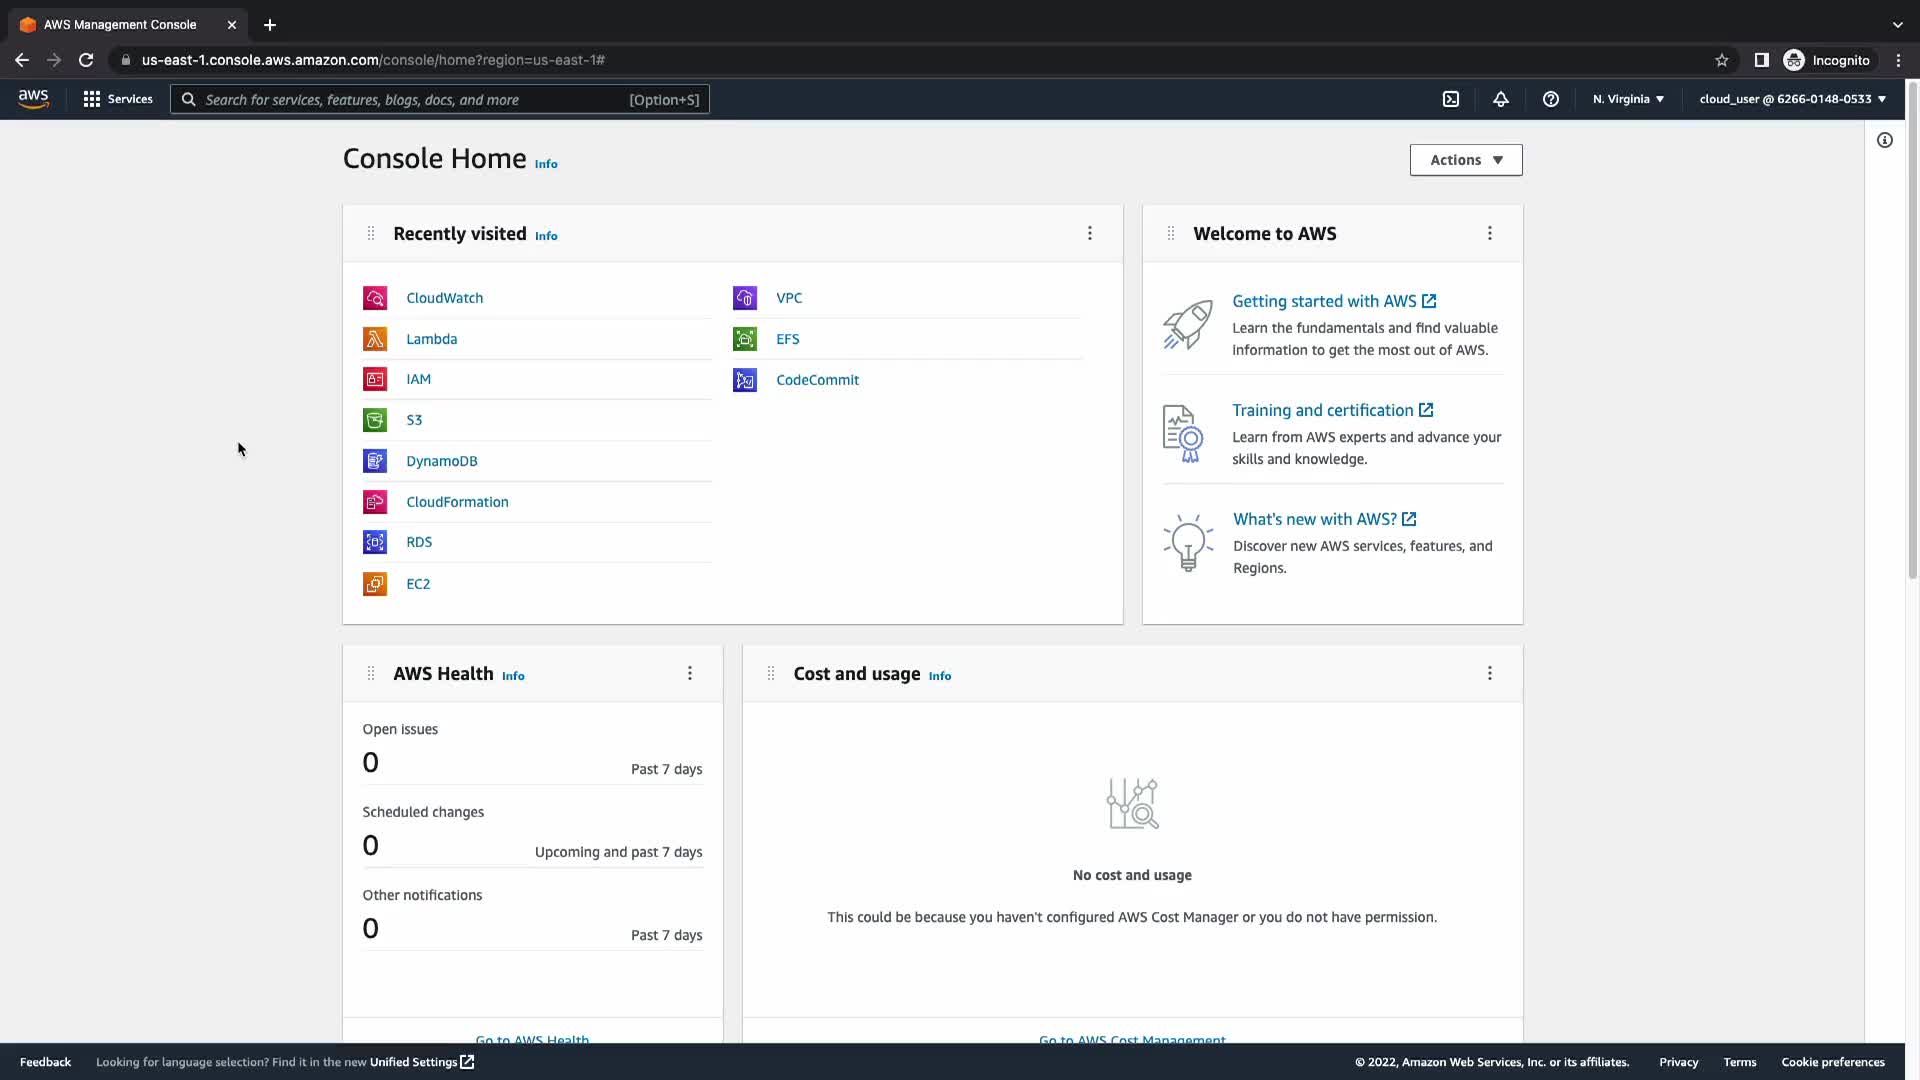The height and width of the screenshot is (1080, 1920).
Task: Open the Services menu
Action: coord(118,99)
